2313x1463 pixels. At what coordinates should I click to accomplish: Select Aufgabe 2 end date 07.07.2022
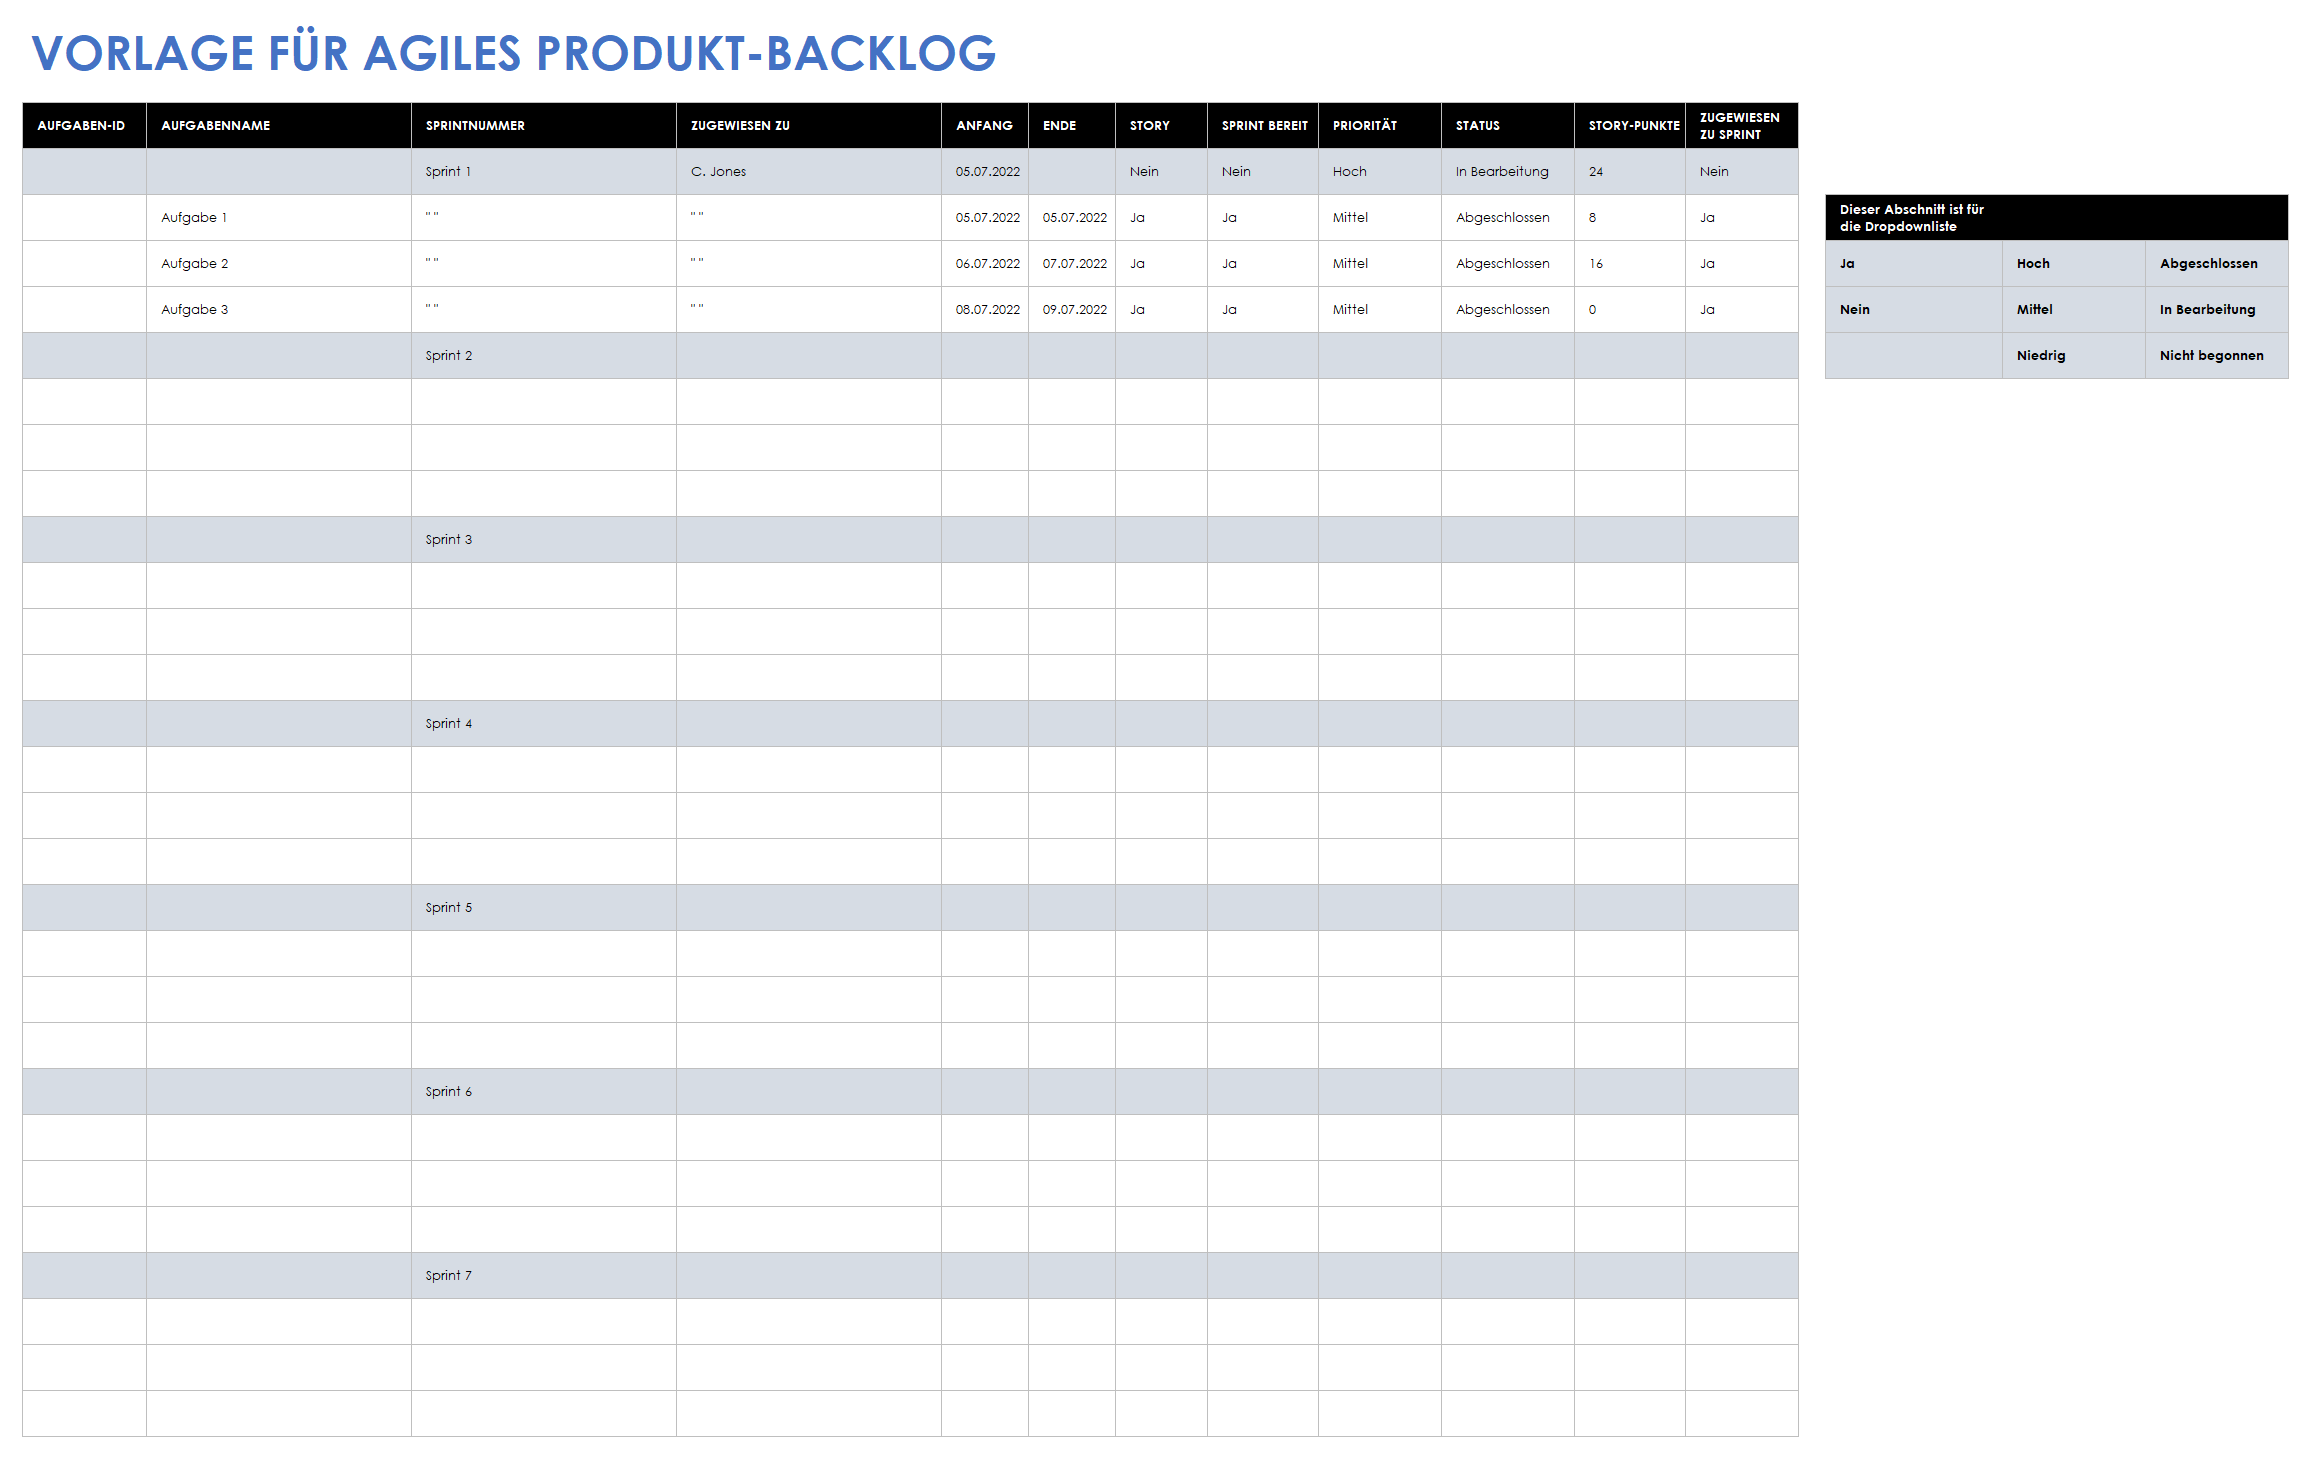1072,263
